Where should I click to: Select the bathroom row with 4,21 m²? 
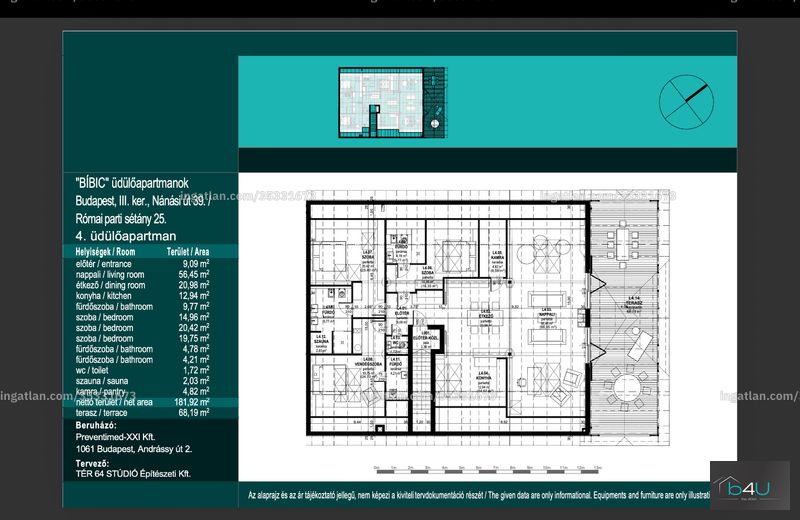pos(142,360)
